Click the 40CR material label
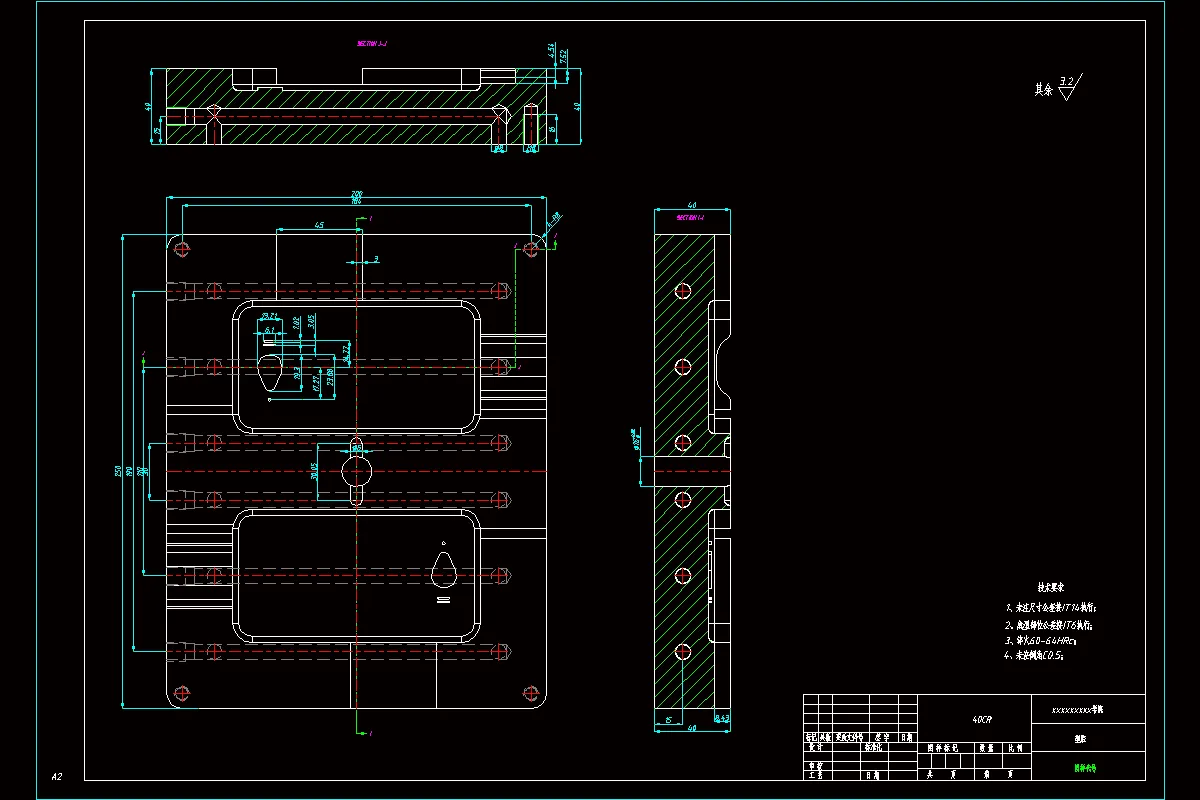The image size is (1200, 800). click(982, 719)
